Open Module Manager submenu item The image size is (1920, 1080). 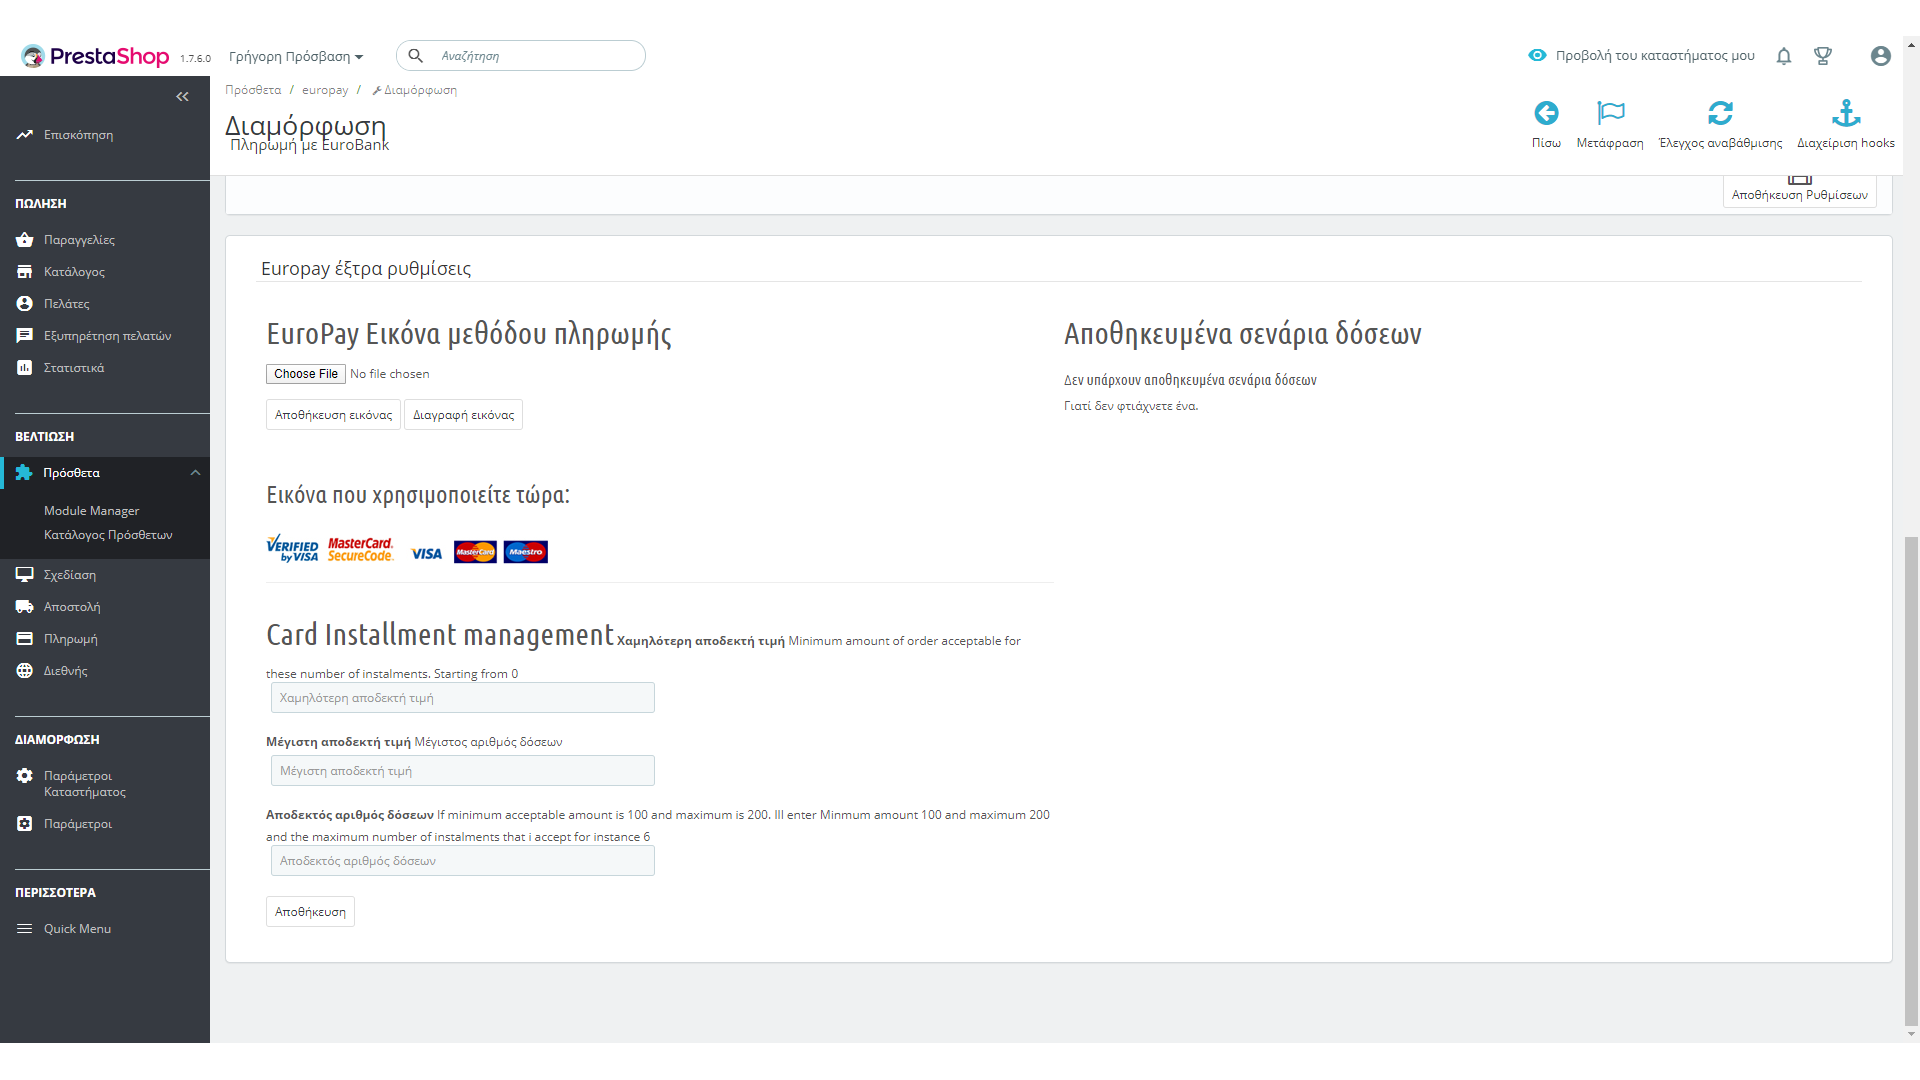[x=91, y=511]
